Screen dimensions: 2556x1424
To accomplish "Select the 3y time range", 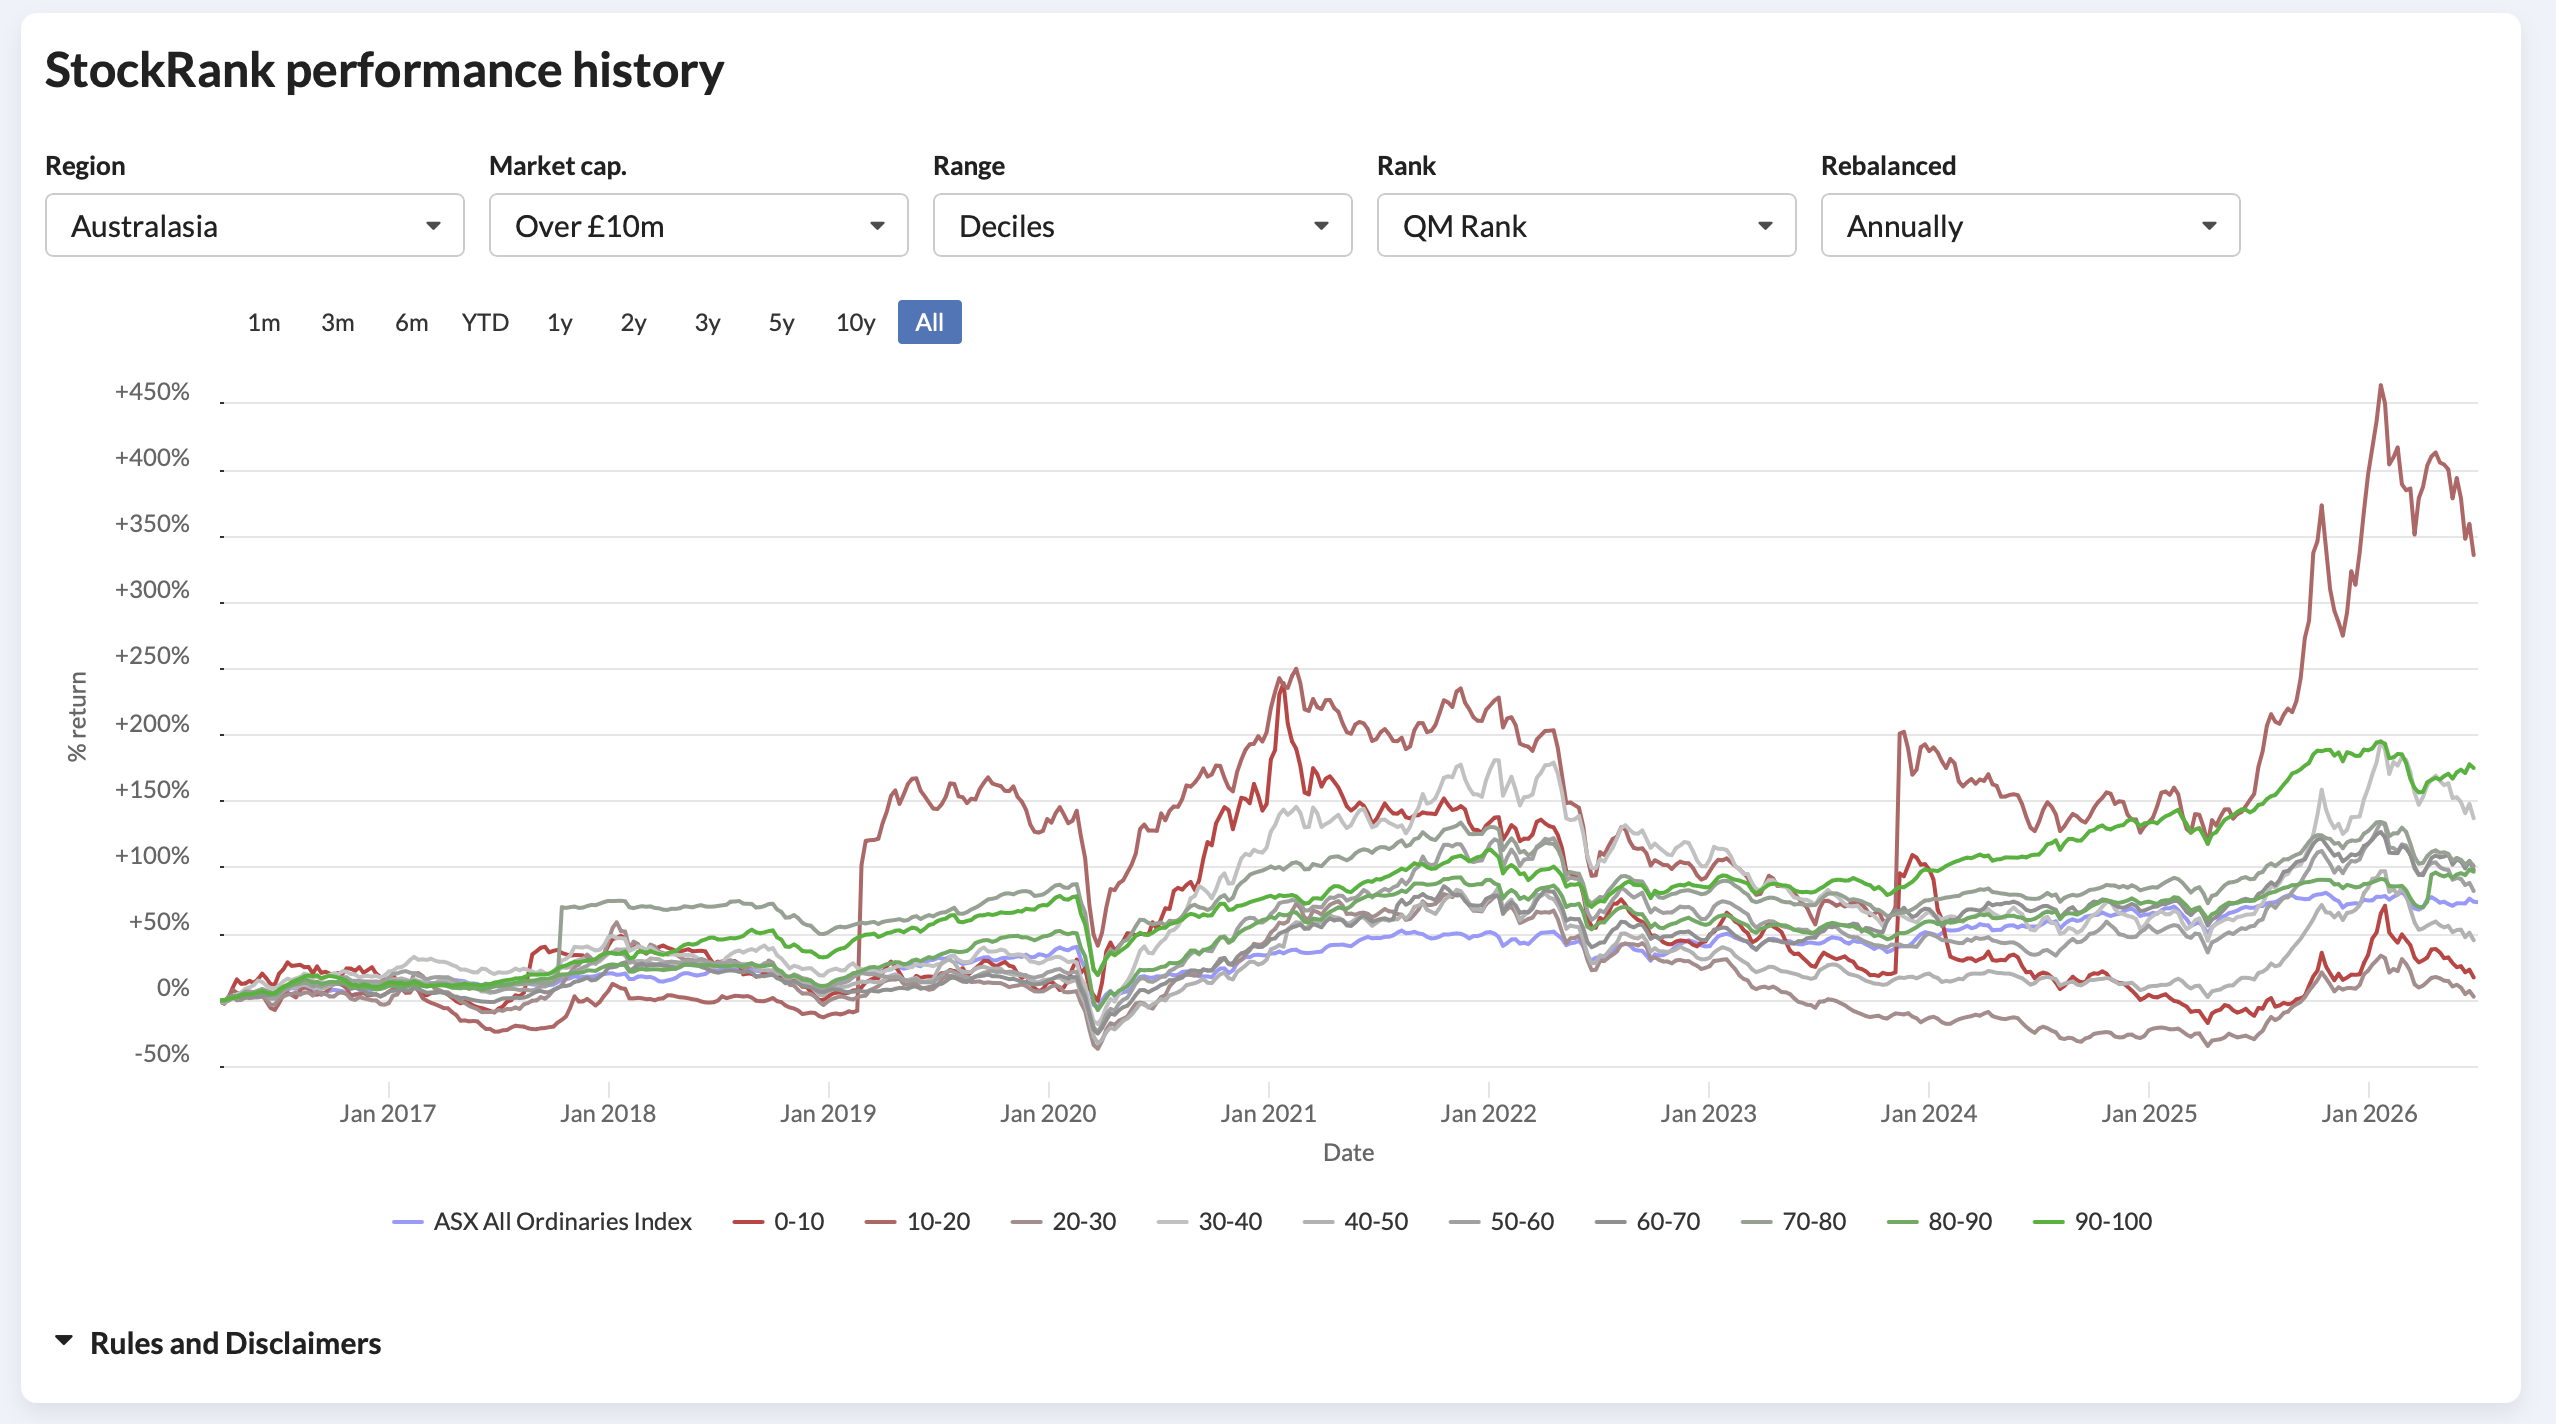I will (x=707, y=322).
